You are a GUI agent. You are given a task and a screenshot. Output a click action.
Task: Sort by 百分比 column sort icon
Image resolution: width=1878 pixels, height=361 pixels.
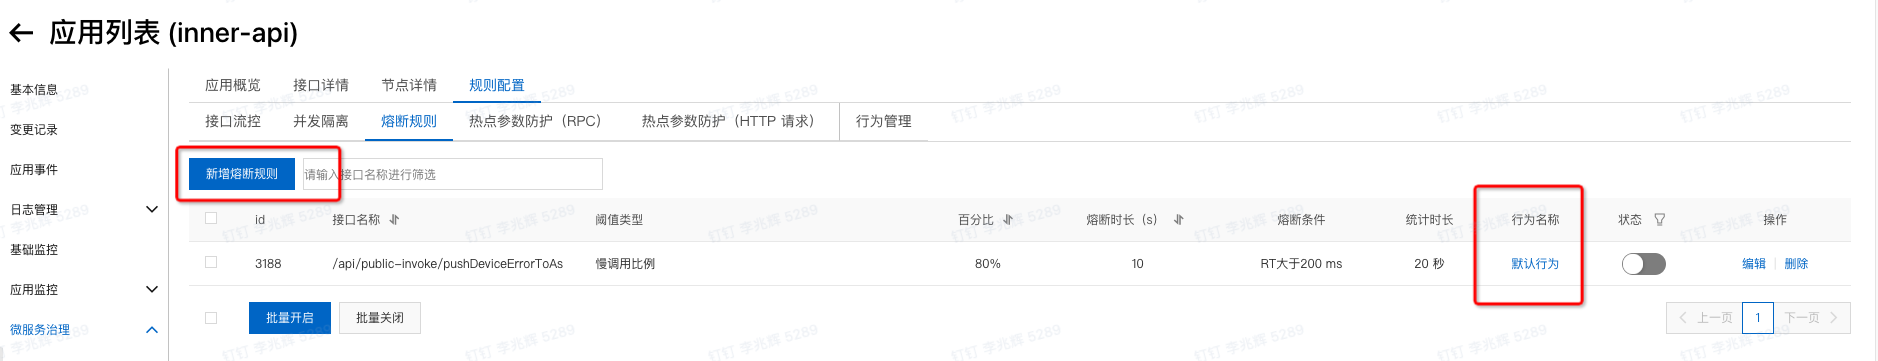click(1008, 219)
